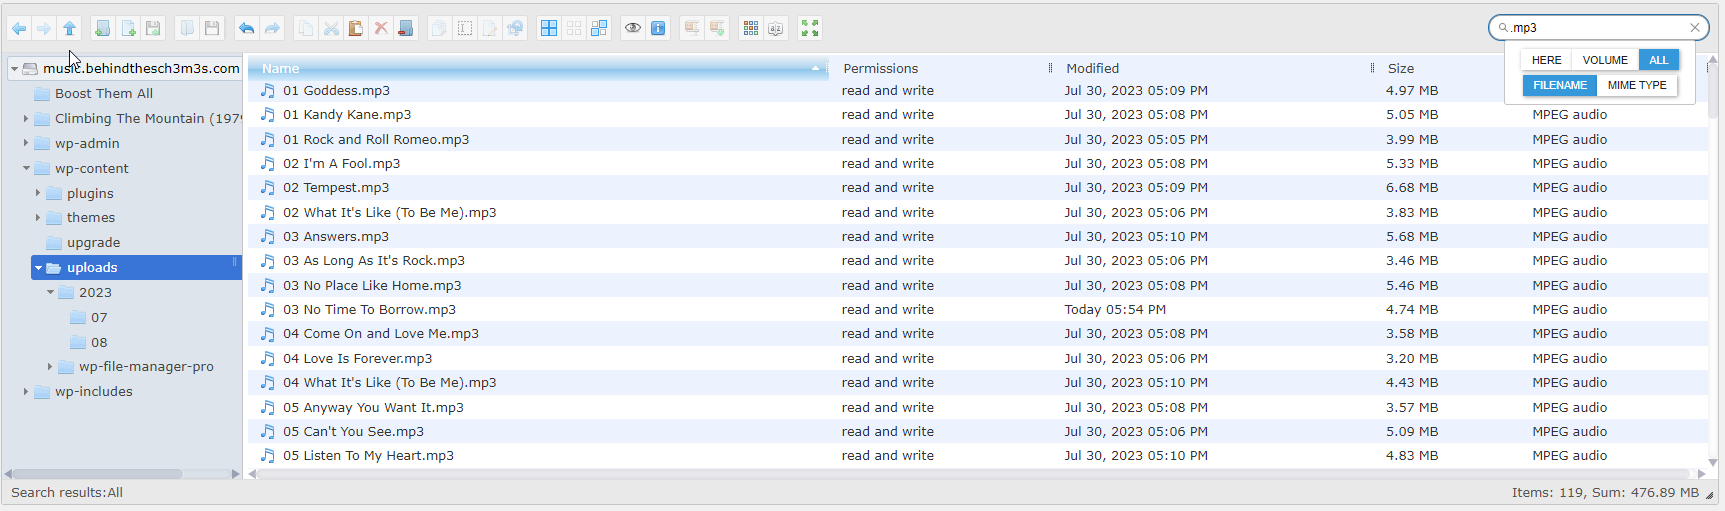Create a new file from the toolbar
This screenshot has width=1725, height=511.
click(128, 28)
